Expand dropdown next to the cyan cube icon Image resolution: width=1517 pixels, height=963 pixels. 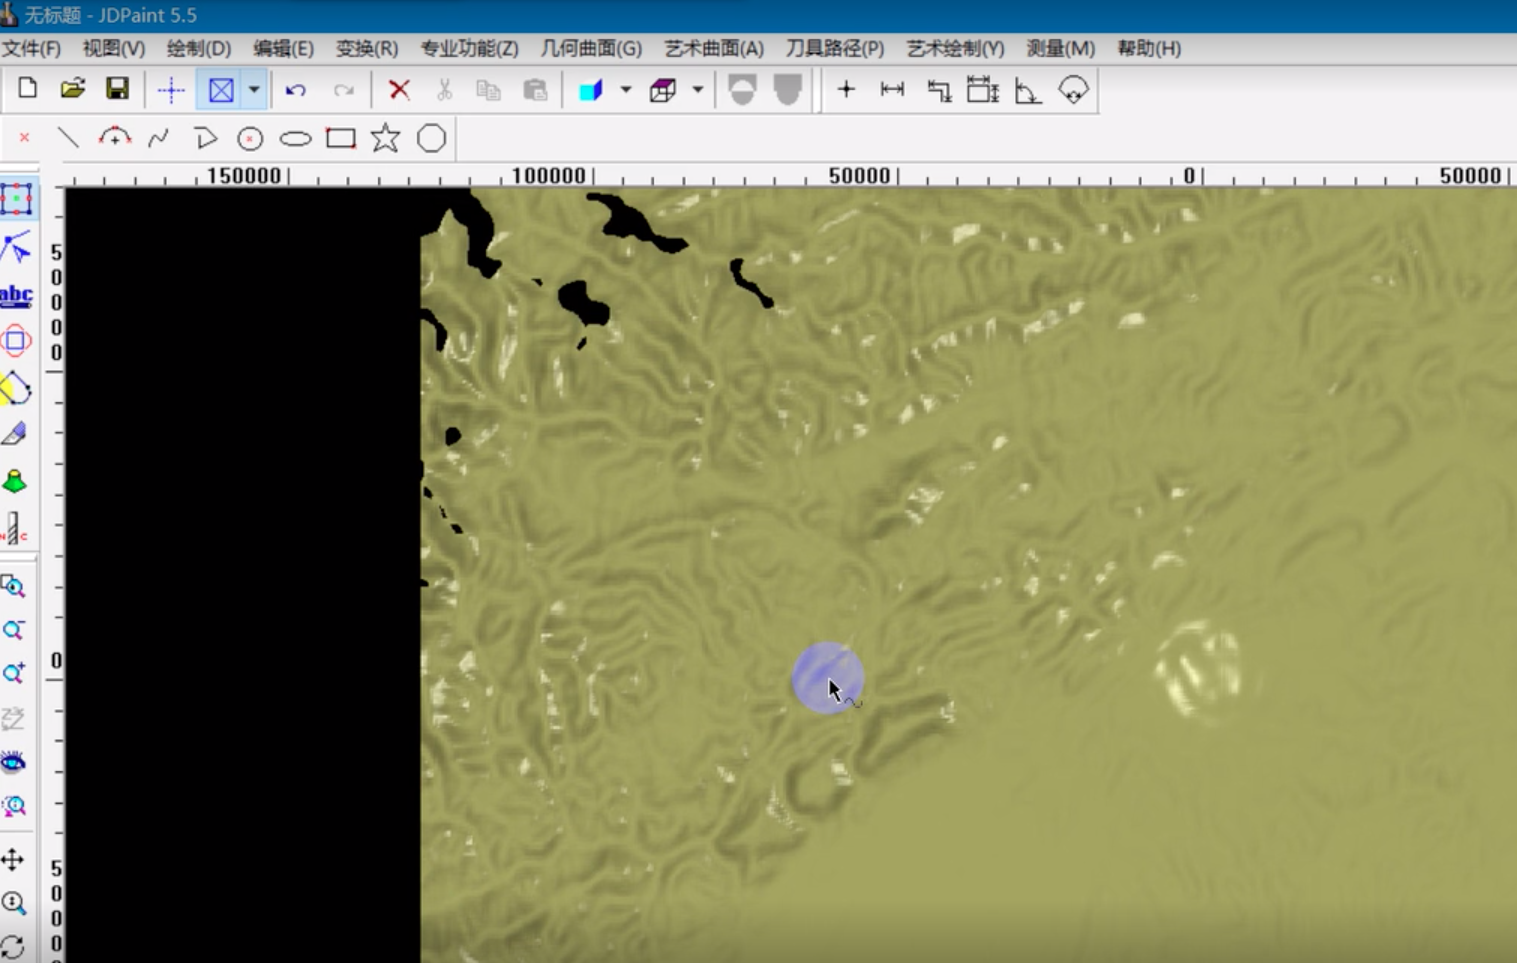point(626,90)
